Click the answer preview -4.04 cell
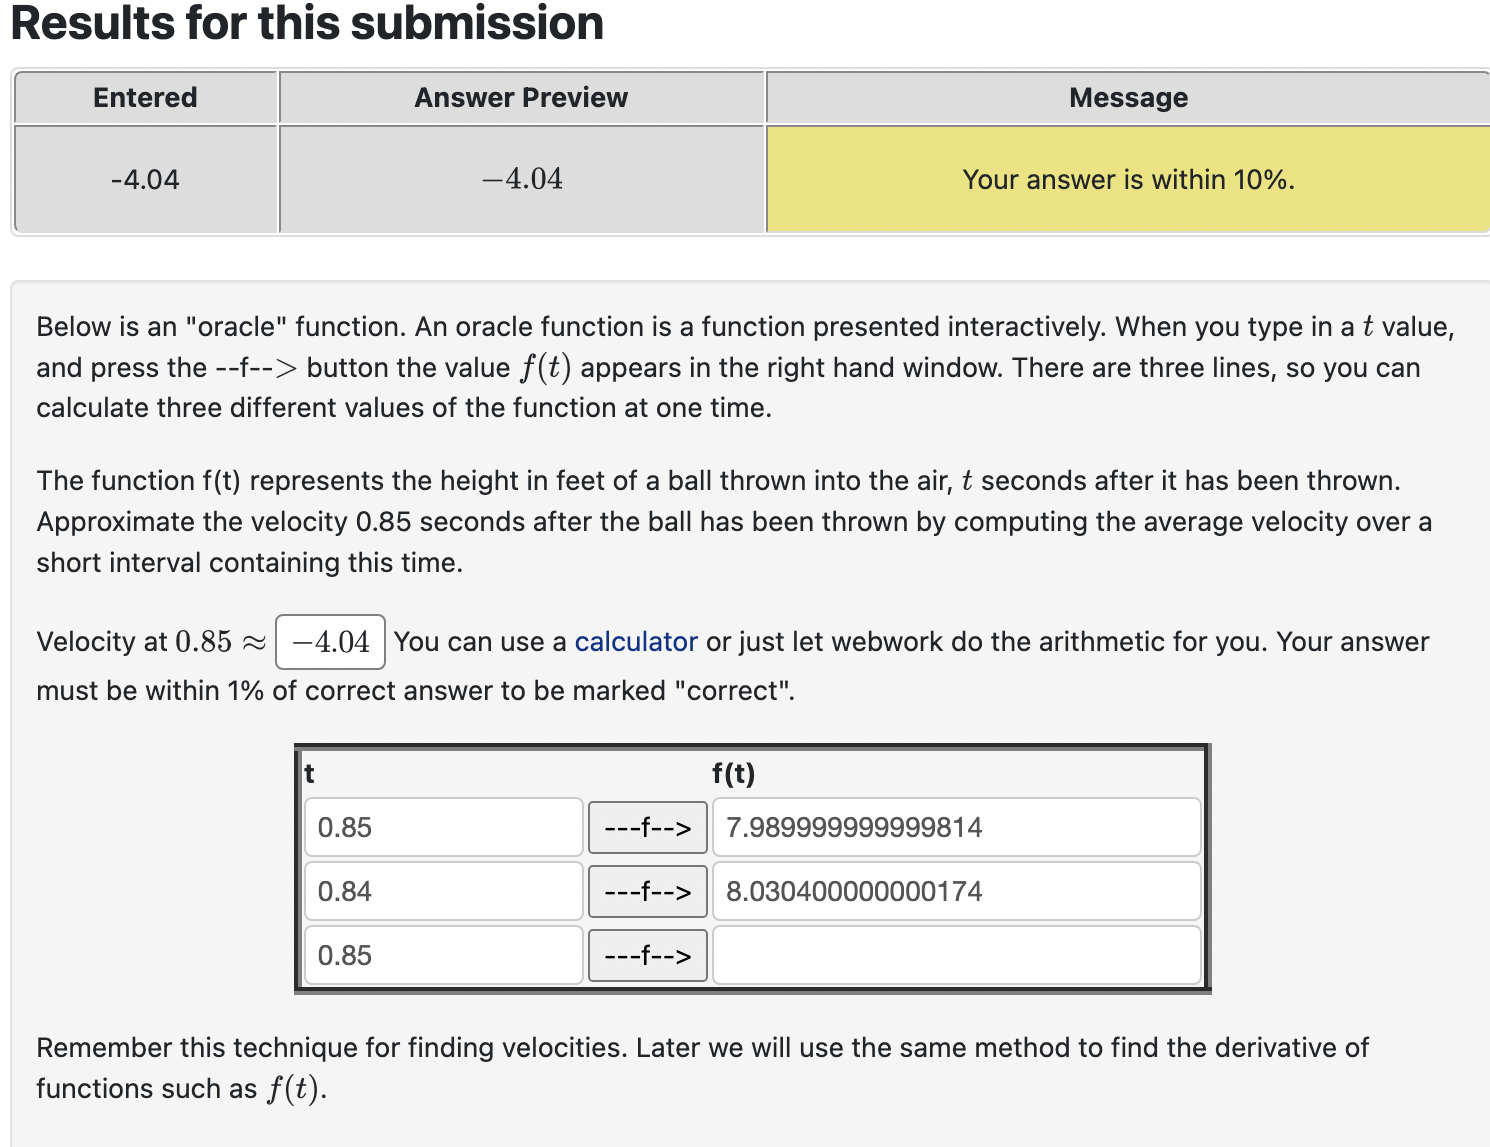 coord(521,179)
